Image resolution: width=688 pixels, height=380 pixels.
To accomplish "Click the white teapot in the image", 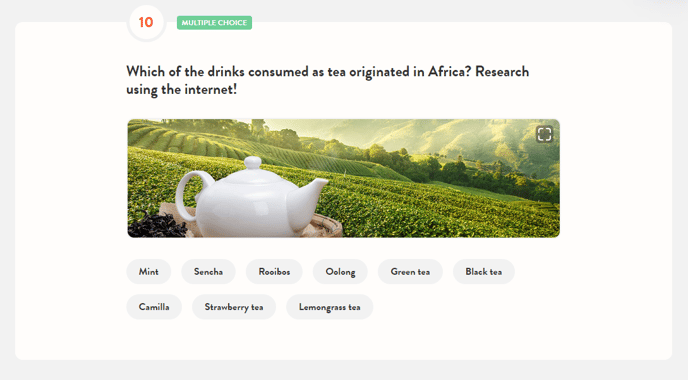I will pos(252,197).
